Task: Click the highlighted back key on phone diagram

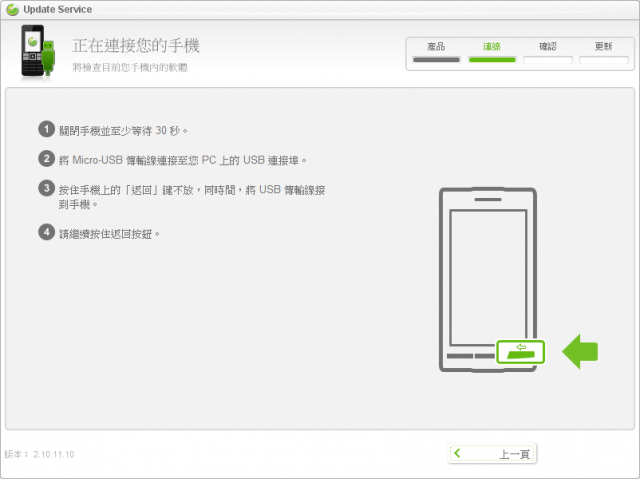Action: point(521,352)
